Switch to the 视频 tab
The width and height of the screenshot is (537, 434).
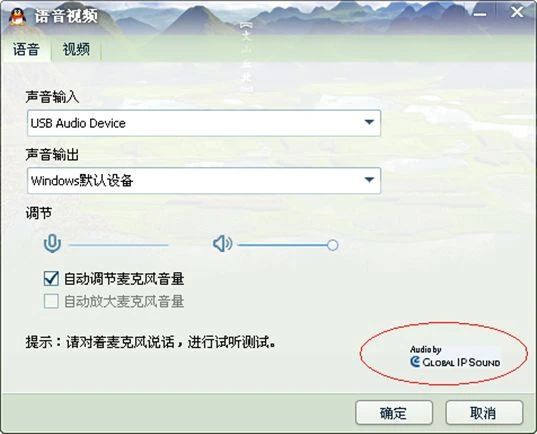tap(76, 49)
